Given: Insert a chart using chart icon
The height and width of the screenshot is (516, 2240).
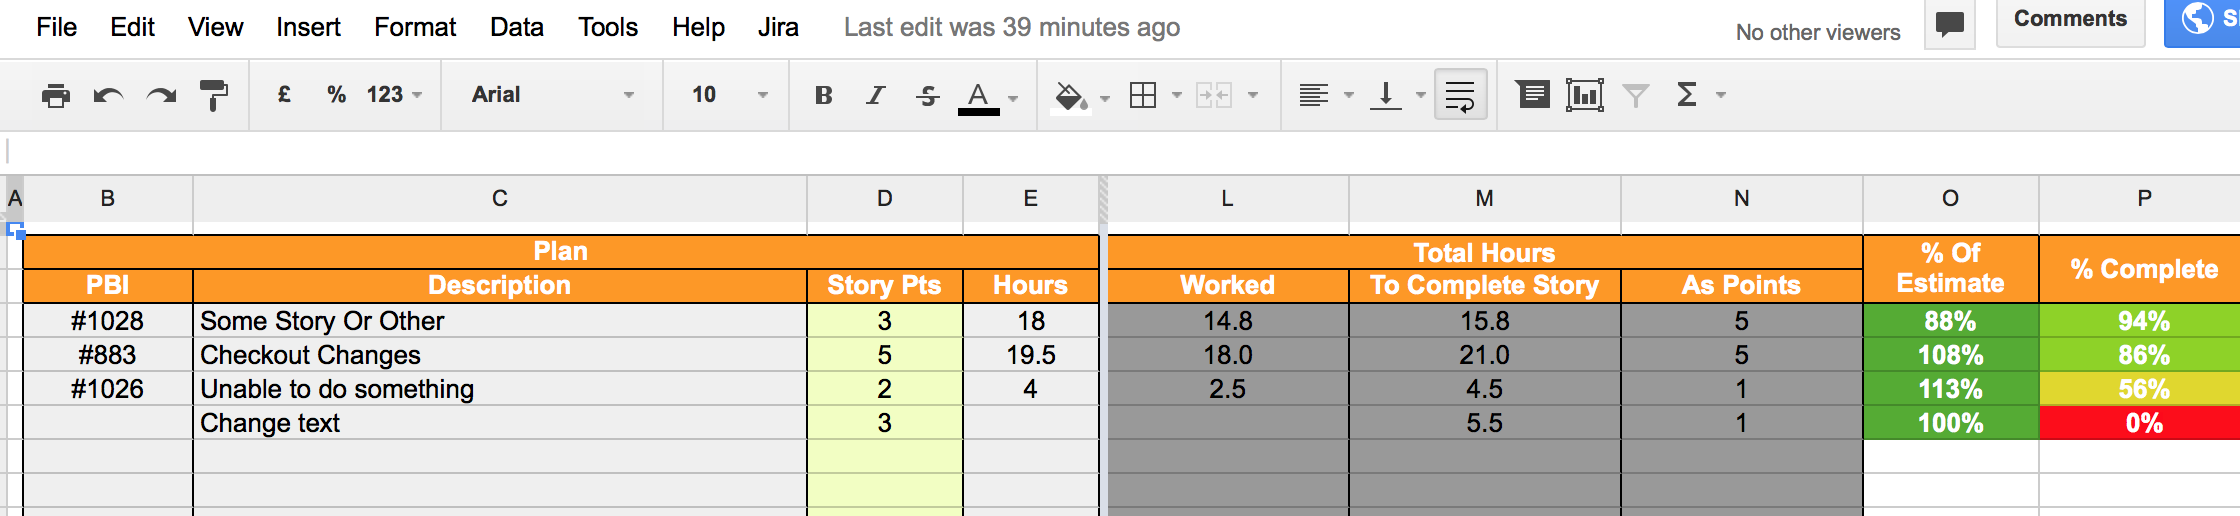Looking at the screenshot, I should click(x=1585, y=95).
